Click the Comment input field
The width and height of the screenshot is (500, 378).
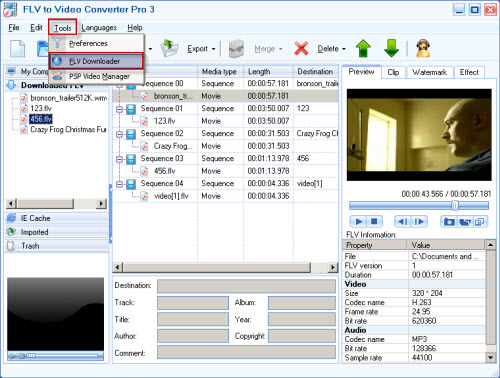(246, 352)
